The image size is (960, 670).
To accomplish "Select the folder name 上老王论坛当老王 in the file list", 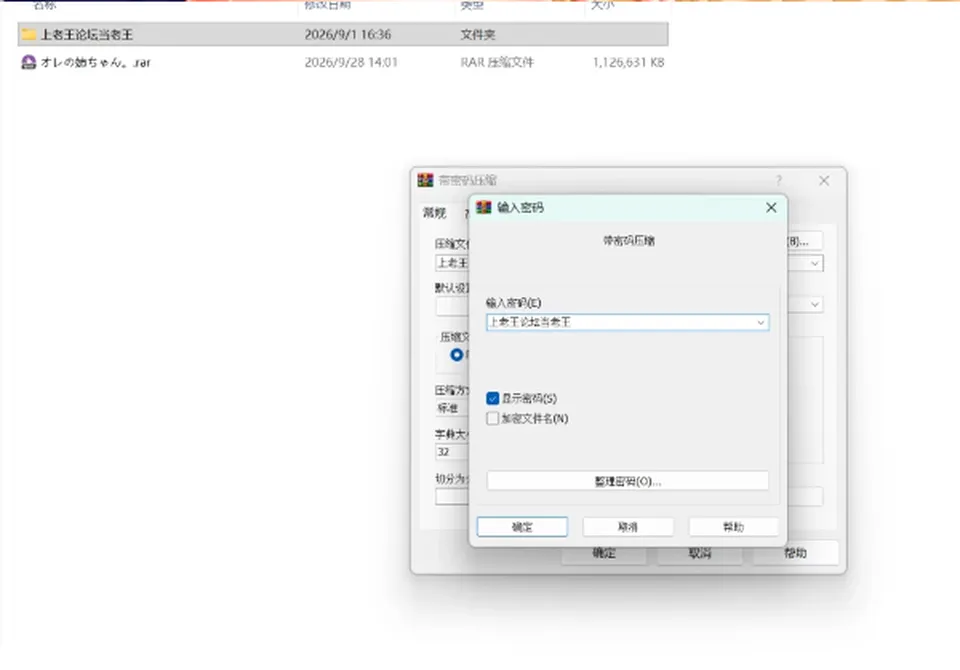I will (x=86, y=35).
